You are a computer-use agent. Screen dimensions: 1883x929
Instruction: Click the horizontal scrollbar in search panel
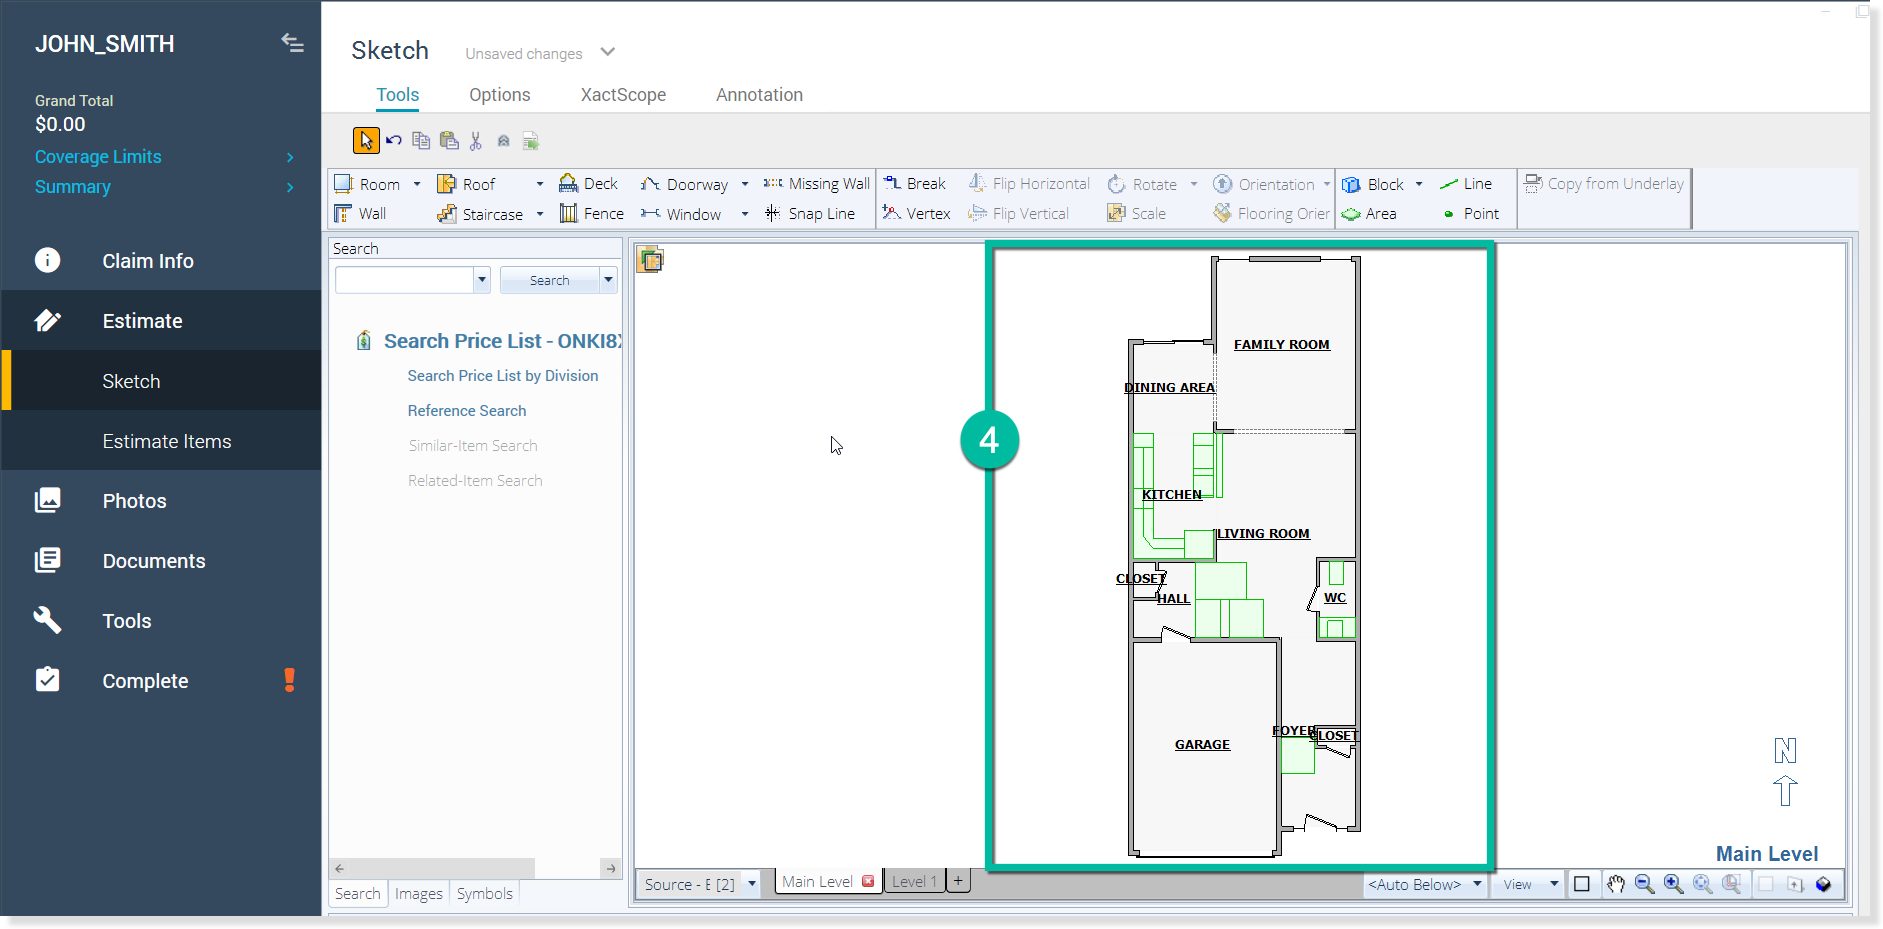[x=438, y=868]
